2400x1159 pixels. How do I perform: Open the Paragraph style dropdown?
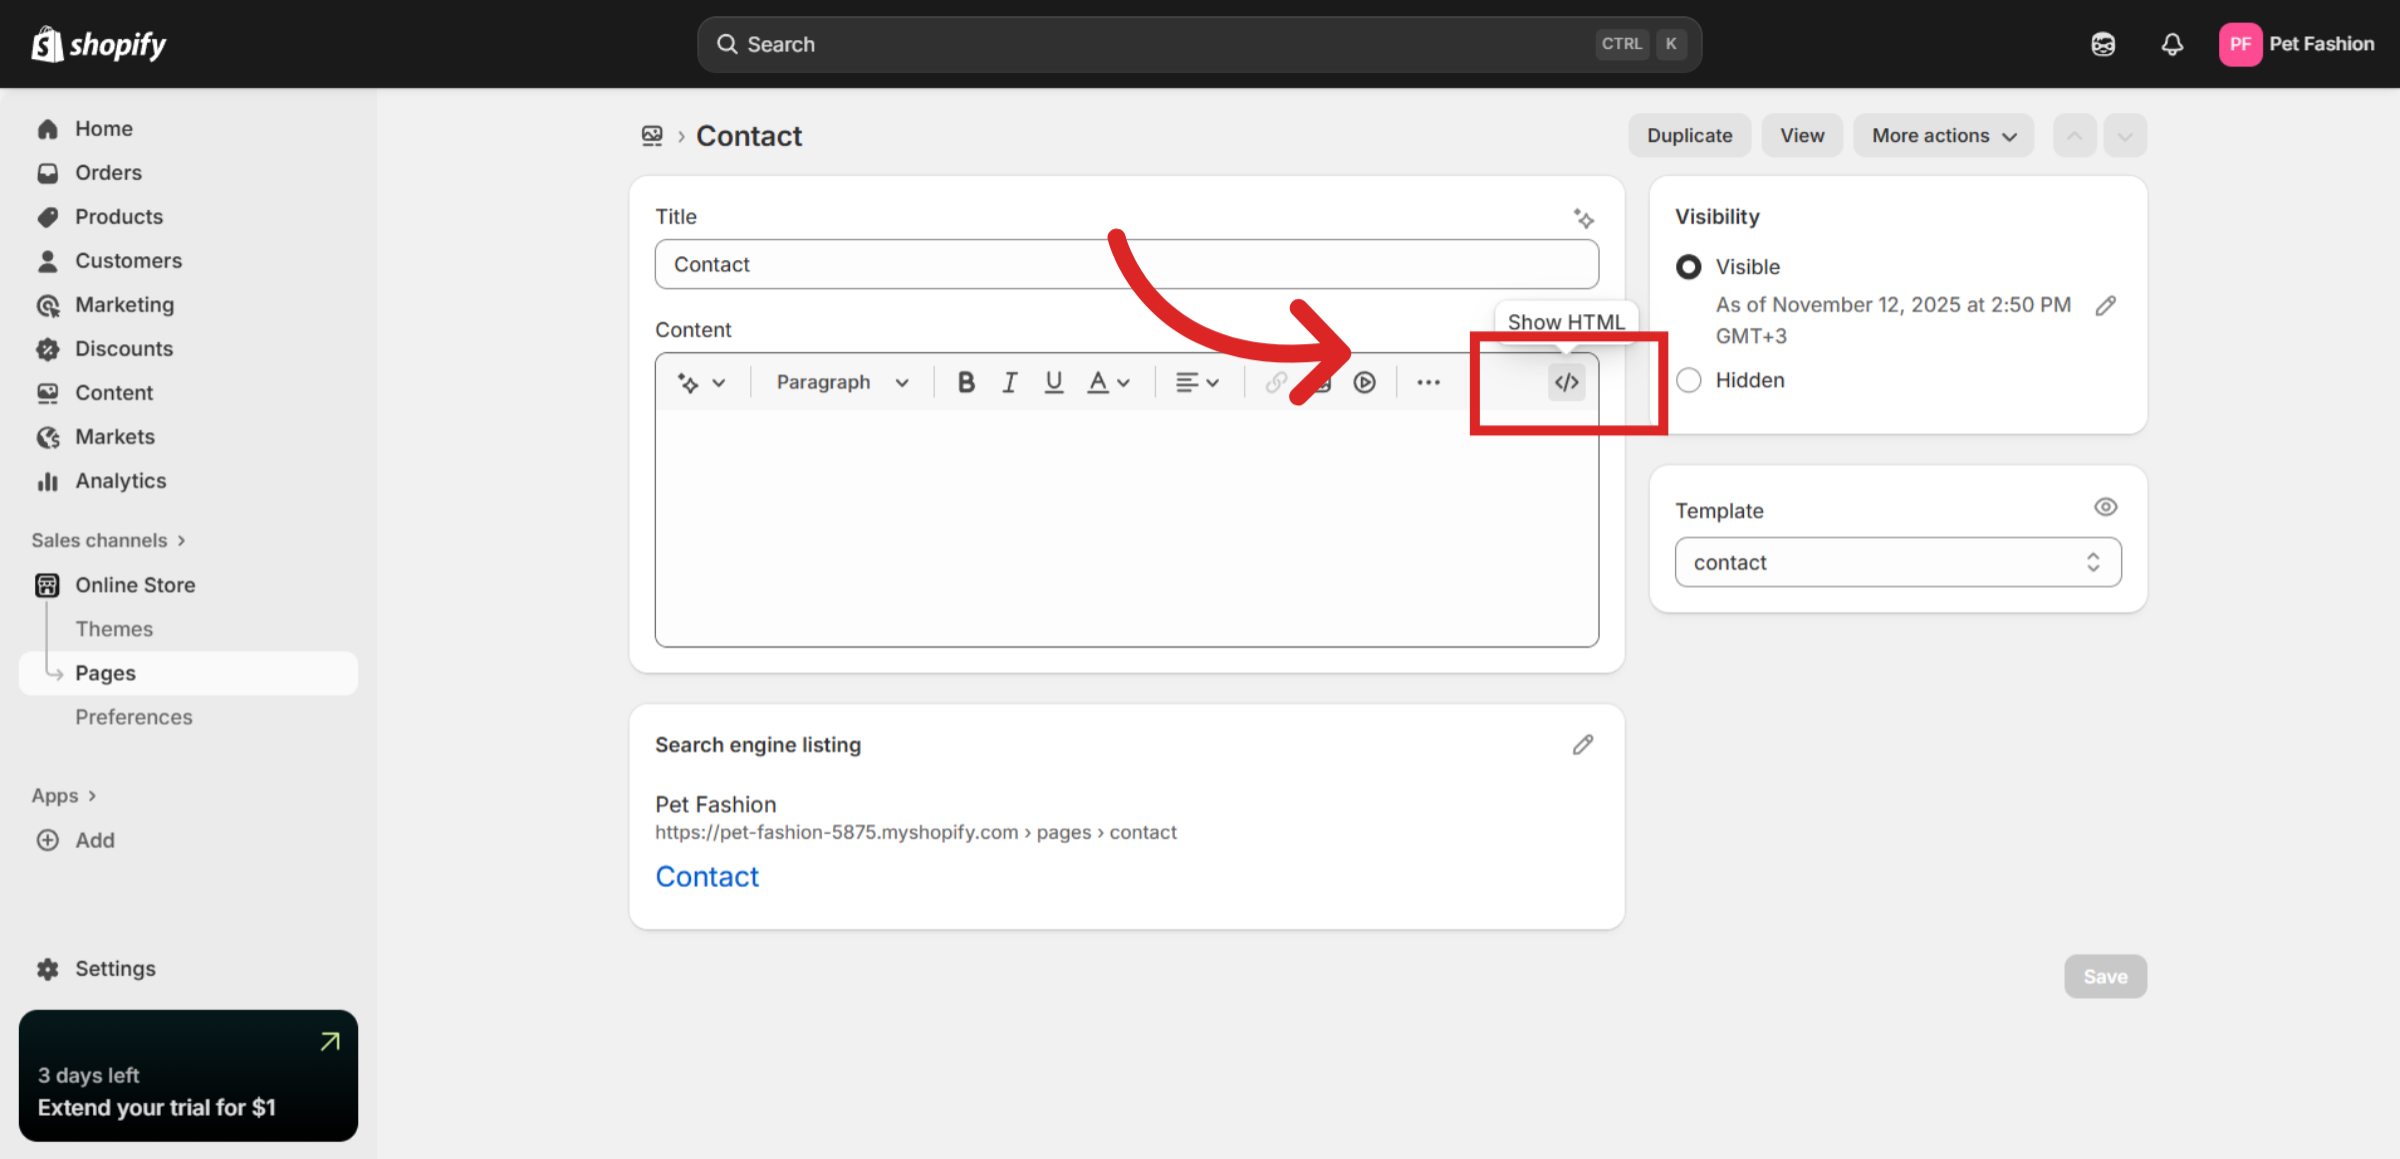[840, 382]
